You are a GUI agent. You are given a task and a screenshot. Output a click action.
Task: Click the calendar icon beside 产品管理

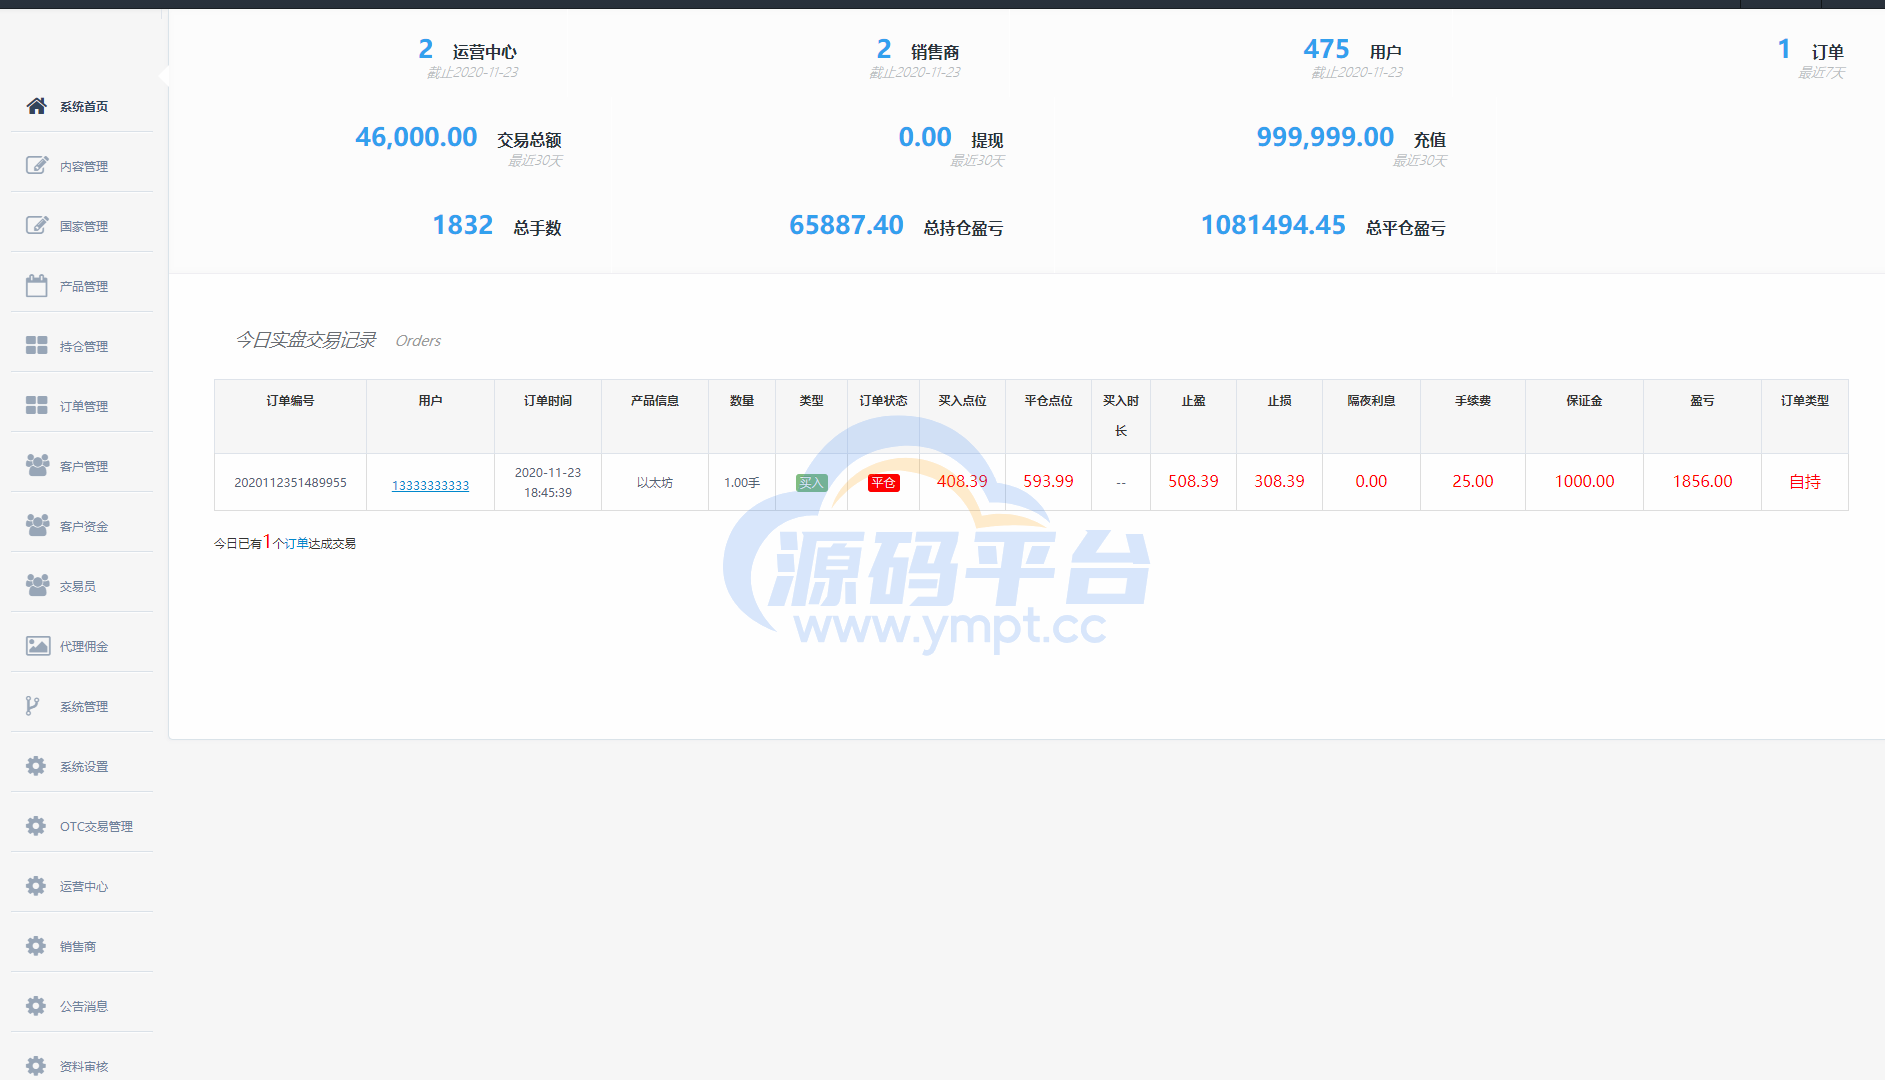click(37, 286)
